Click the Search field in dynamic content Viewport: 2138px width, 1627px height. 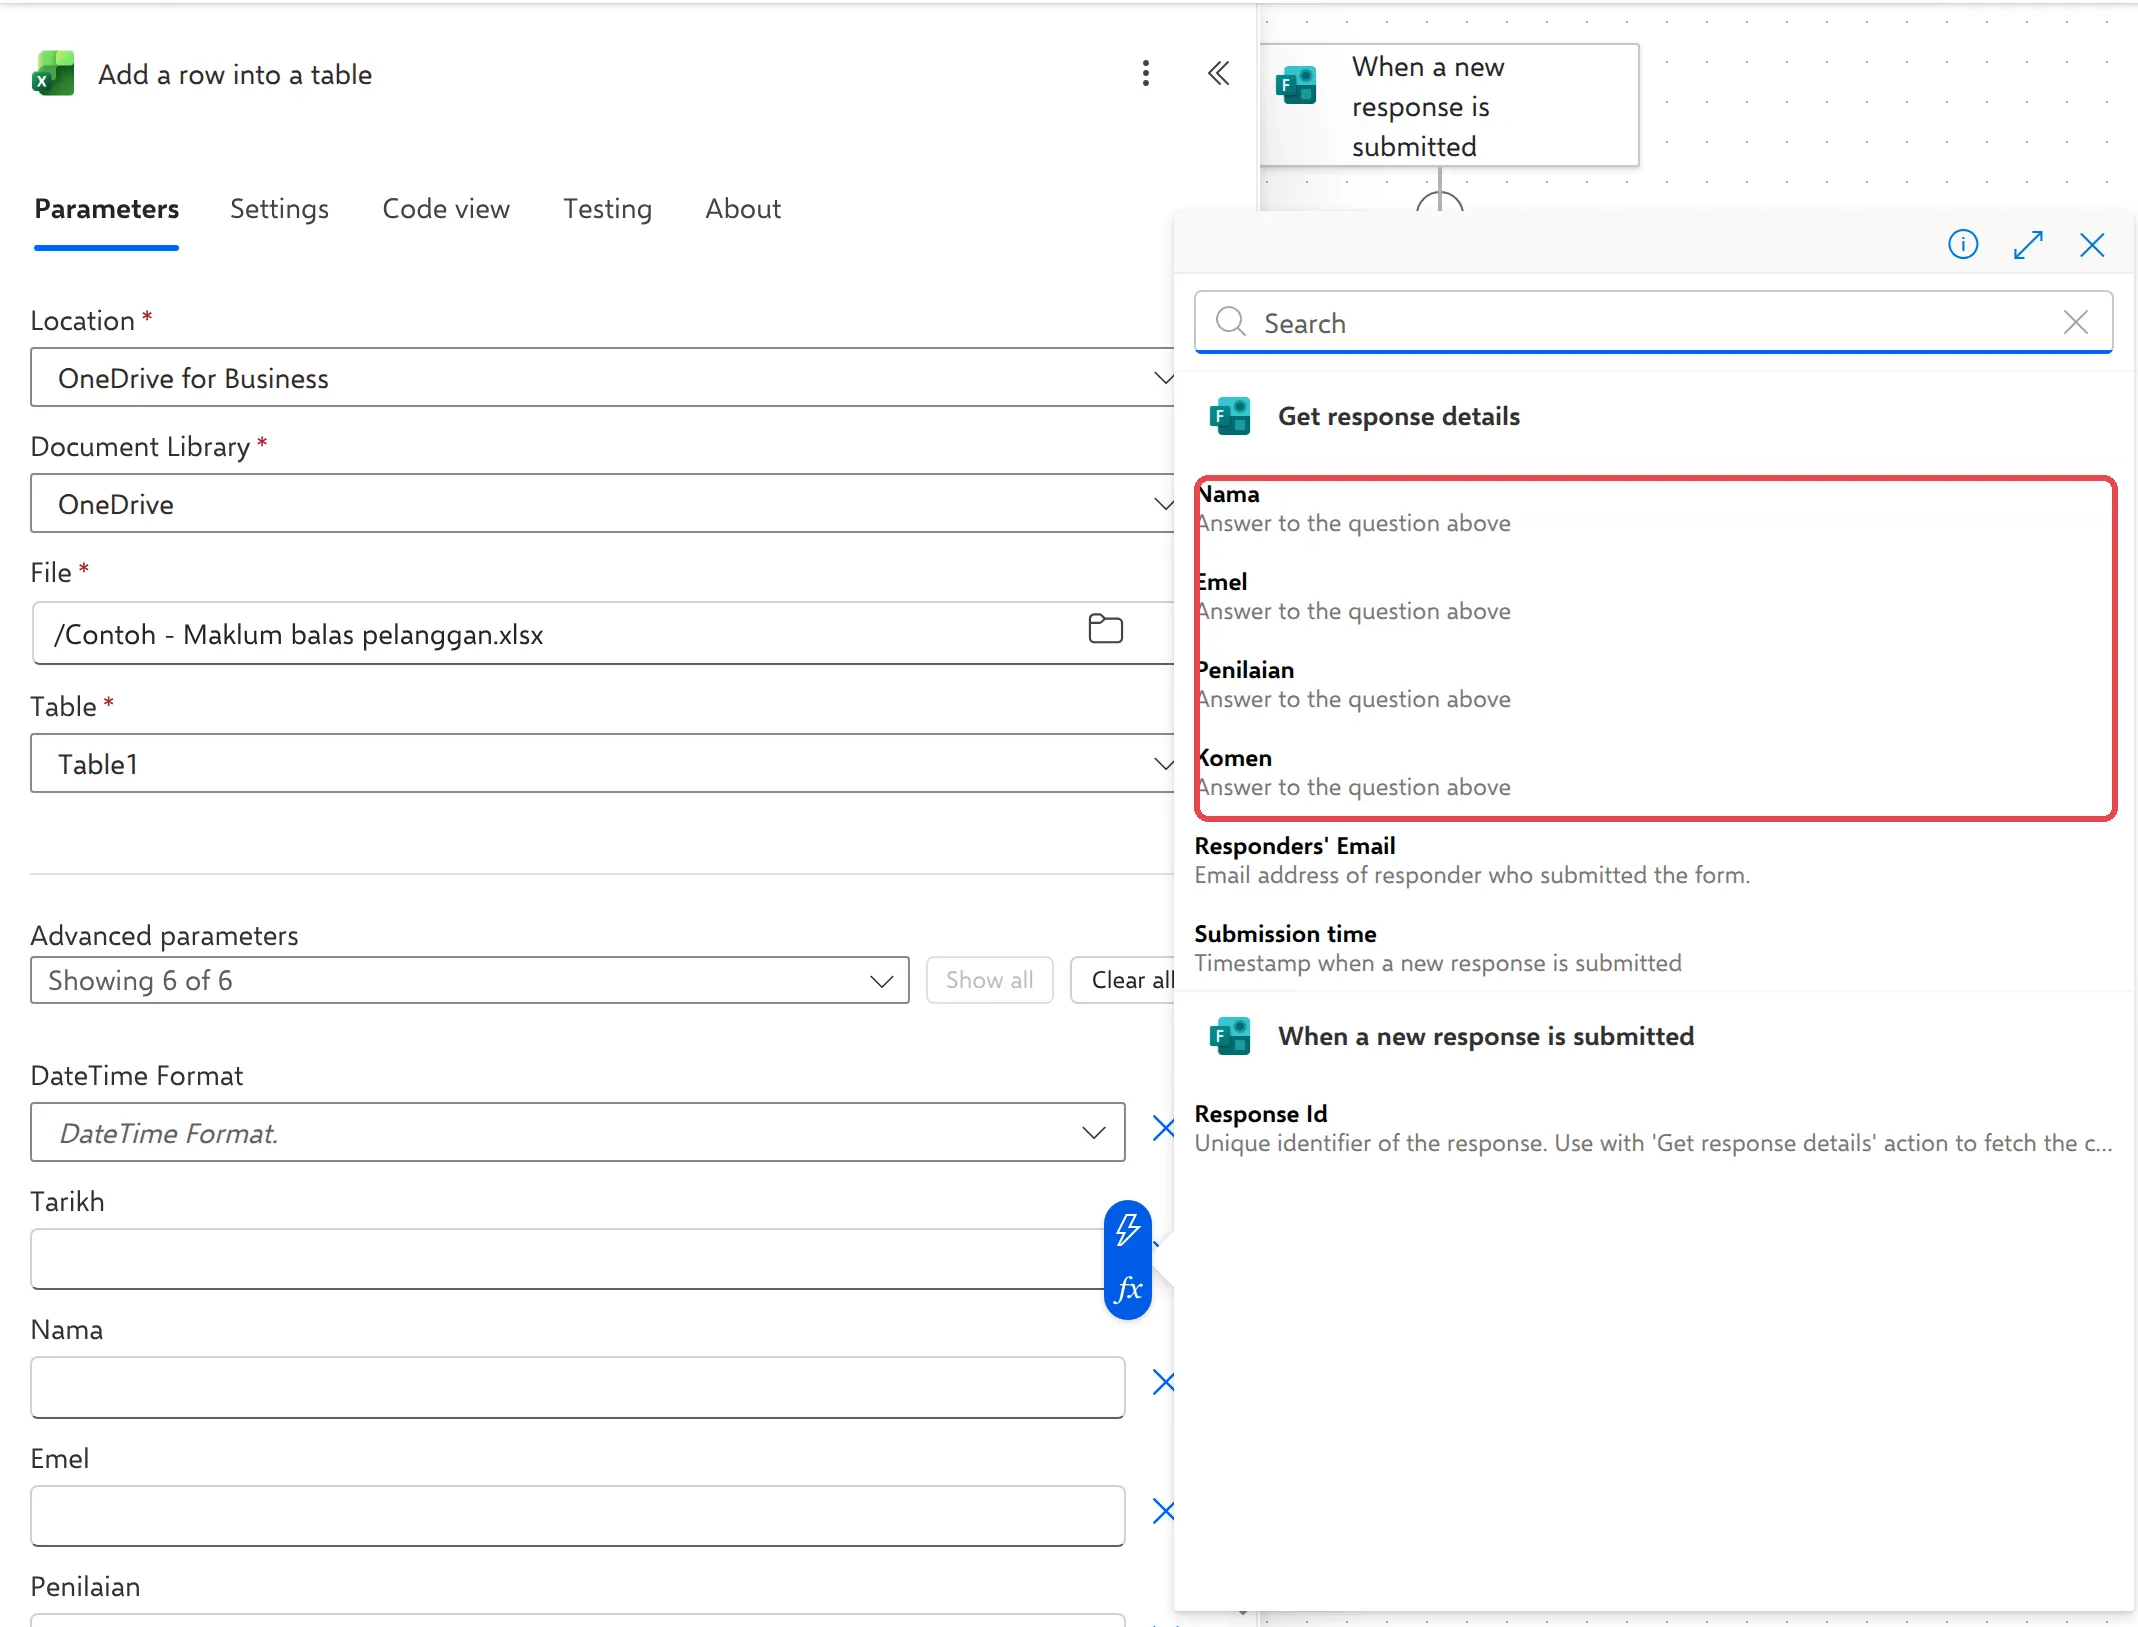(x=1654, y=322)
